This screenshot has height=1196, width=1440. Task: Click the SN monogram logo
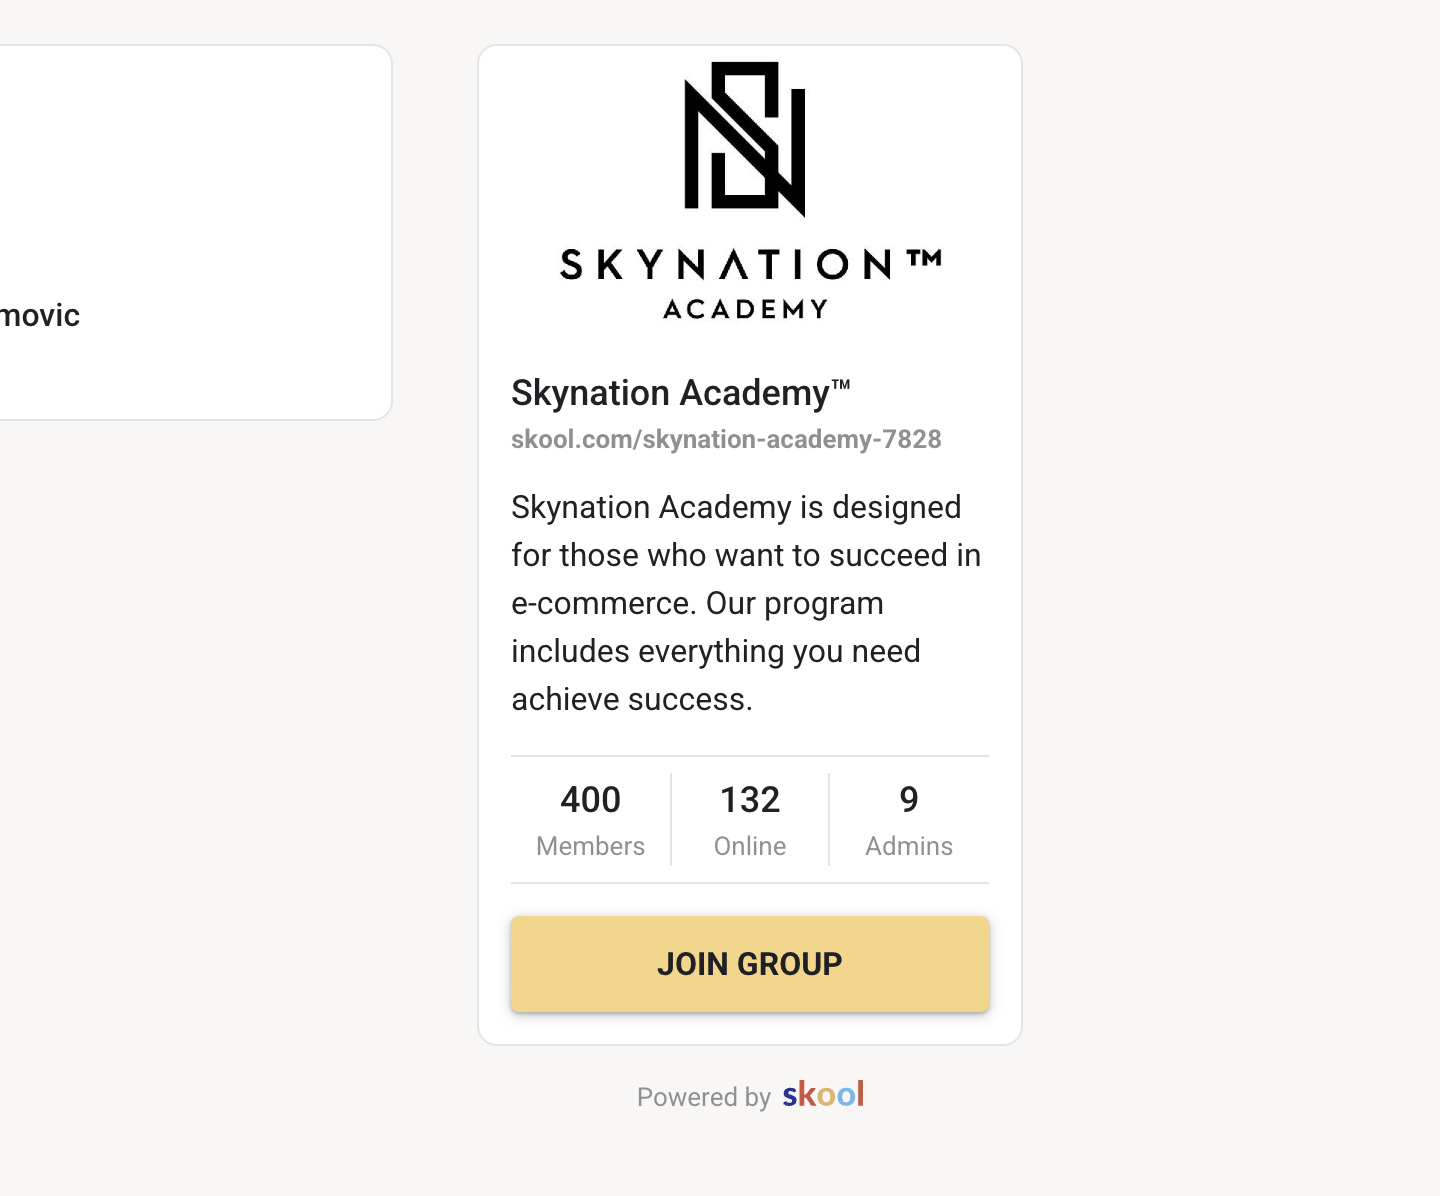745,138
